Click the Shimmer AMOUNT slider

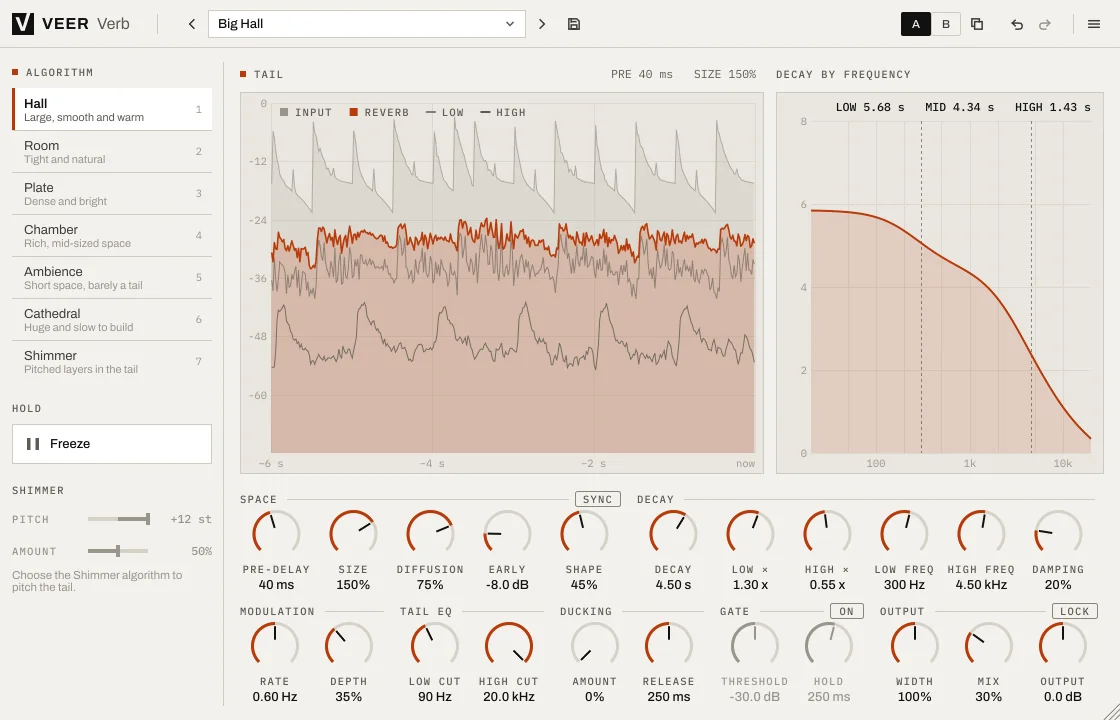click(x=119, y=551)
